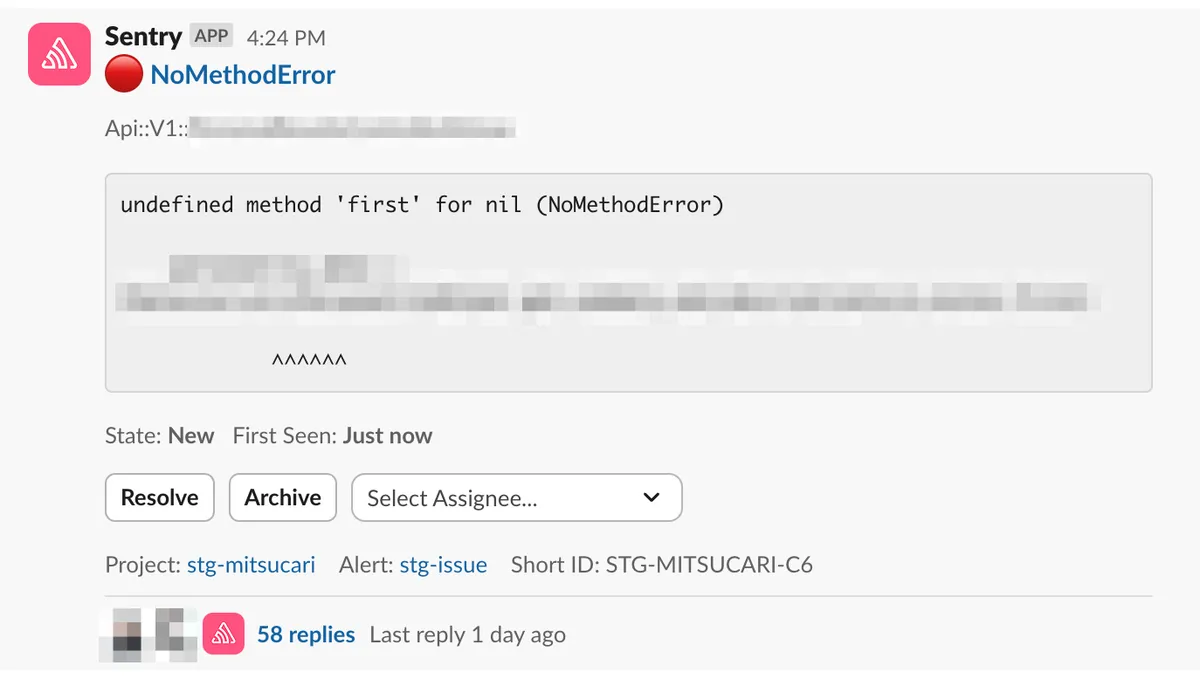
Task: Click the small Sentry icon beside replies
Action: tap(224, 634)
